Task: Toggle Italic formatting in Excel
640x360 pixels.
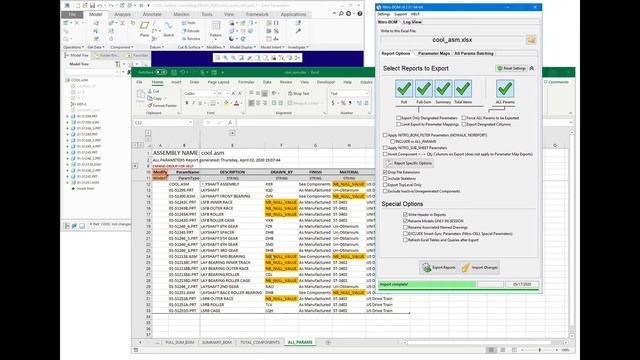Action: click(x=193, y=103)
